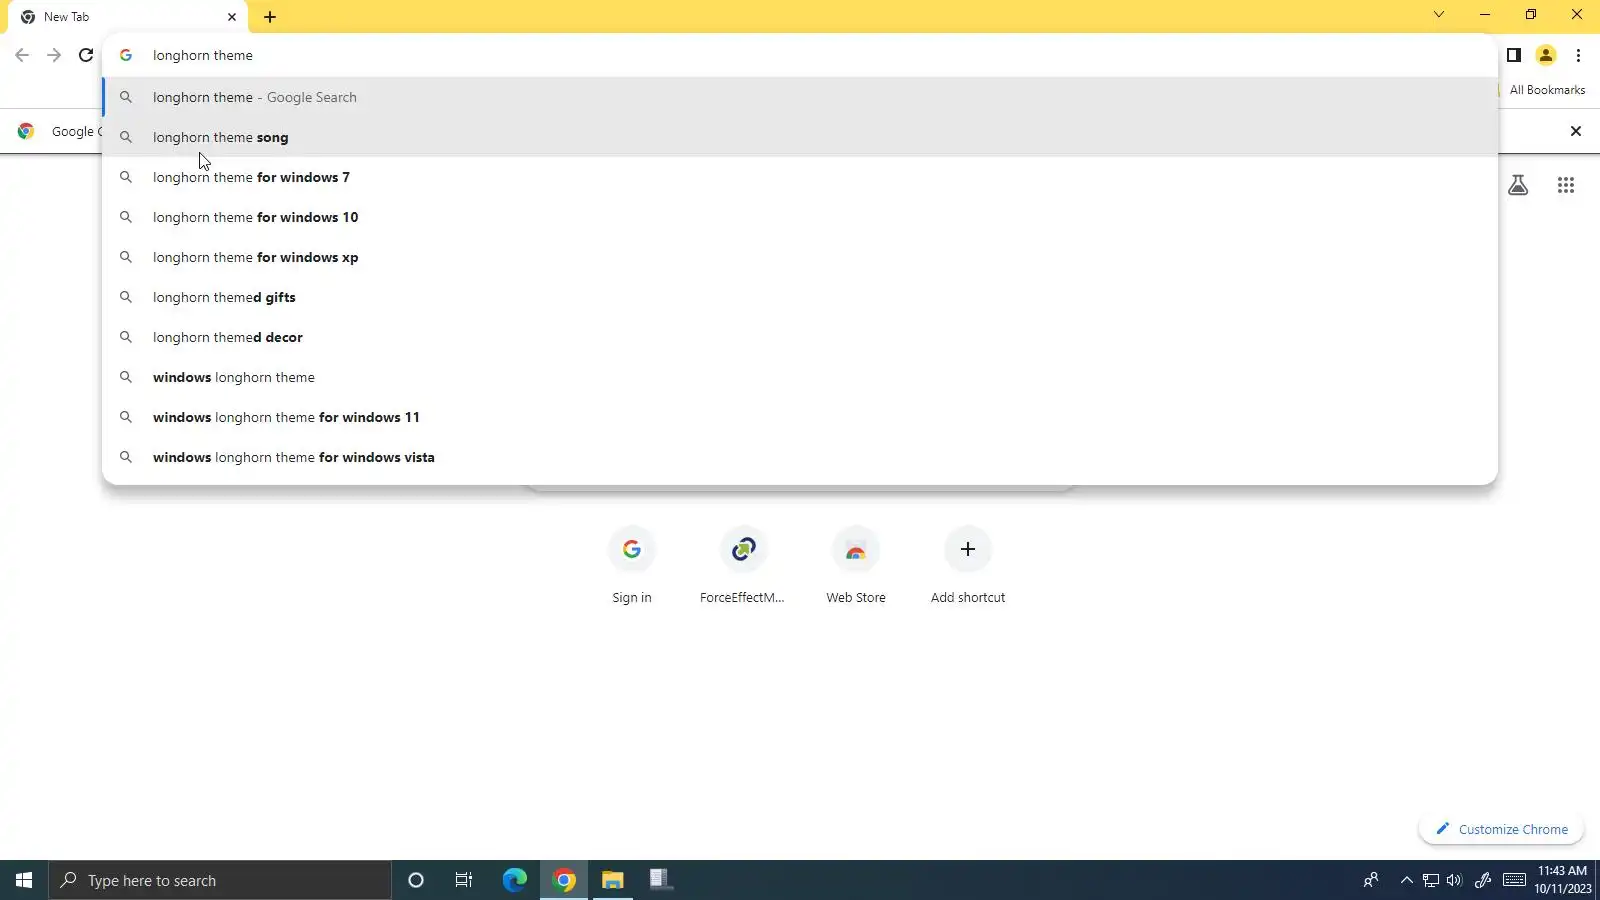Image resolution: width=1600 pixels, height=900 pixels.
Task: Choose "windows longhorn theme for windows 11"
Action: (800, 417)
